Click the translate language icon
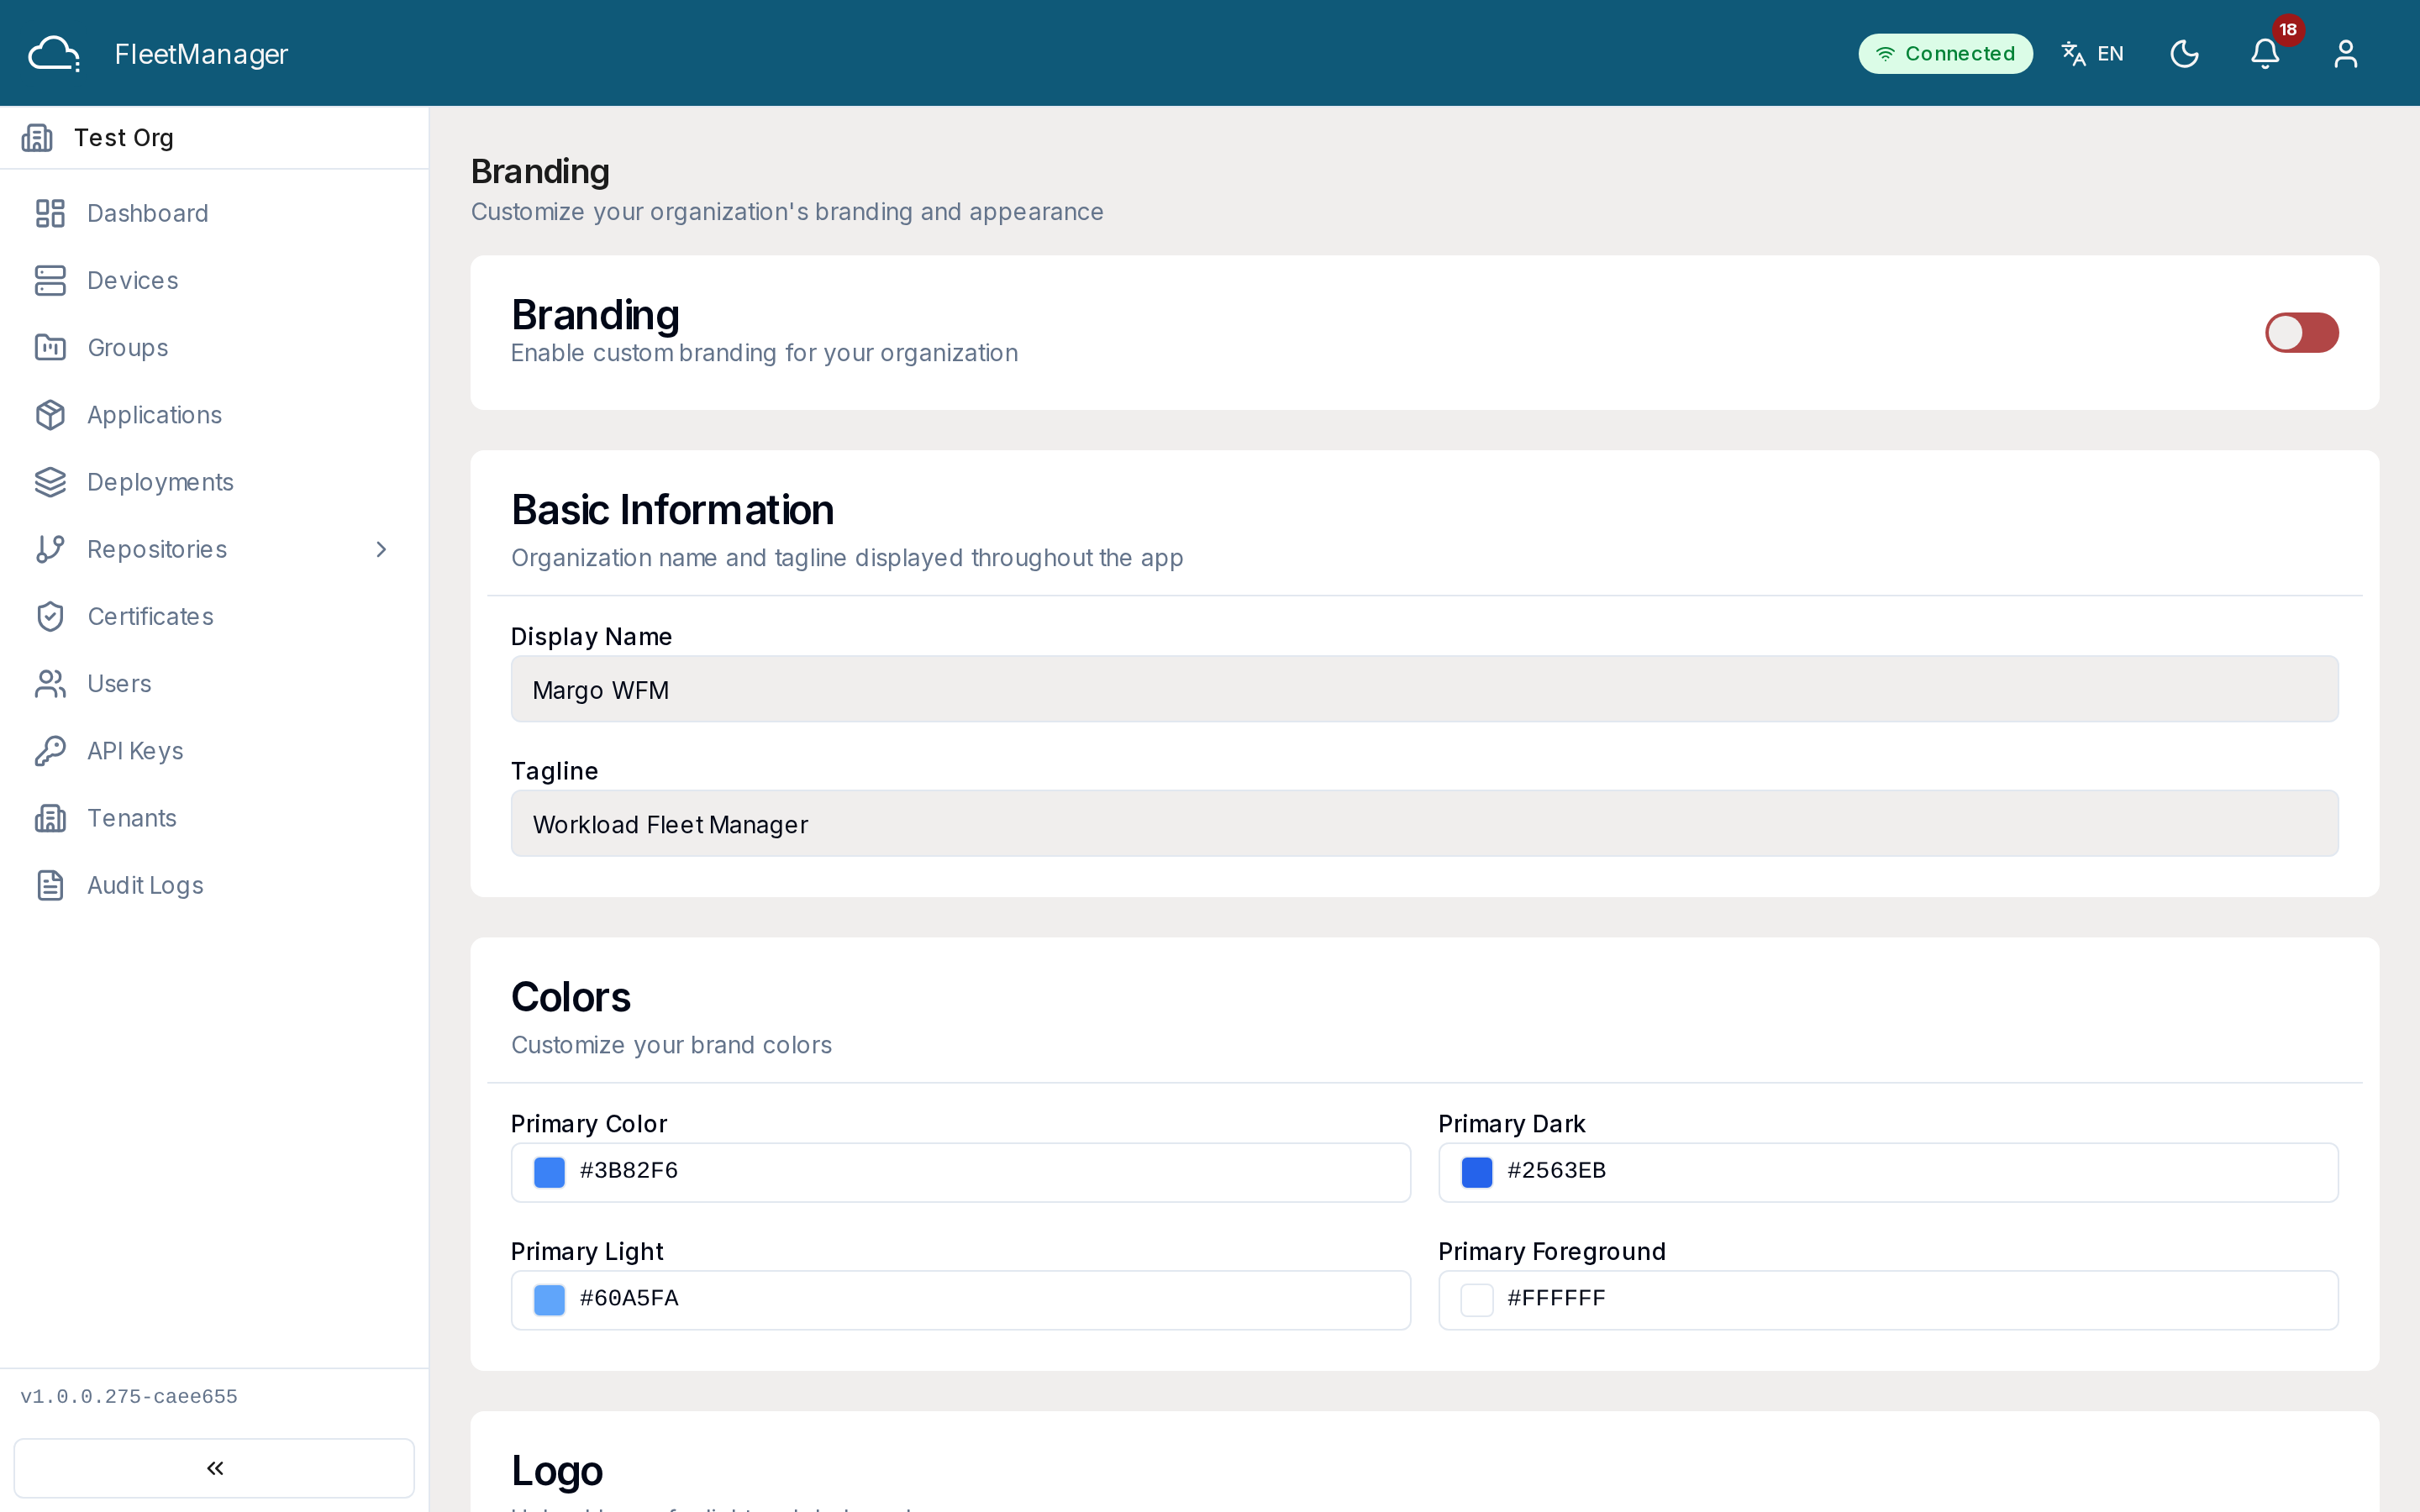The image size is (2420, 1512). (2073, 54)
